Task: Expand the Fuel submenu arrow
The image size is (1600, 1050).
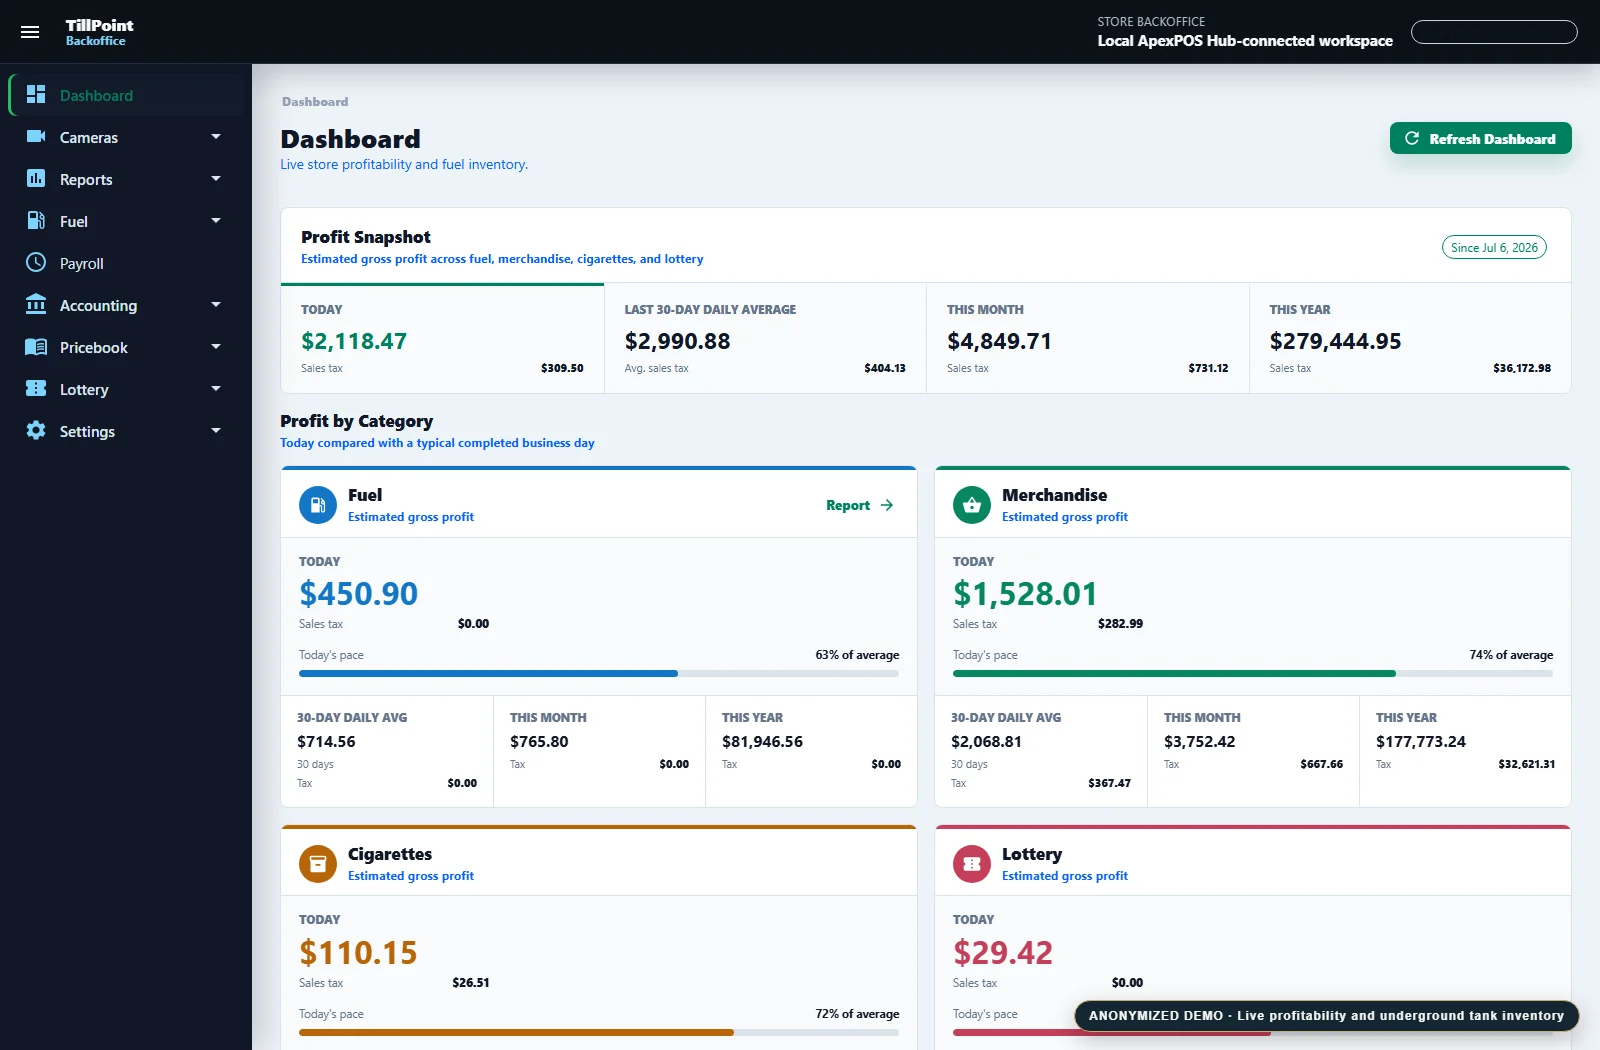Action: [216, 220]
